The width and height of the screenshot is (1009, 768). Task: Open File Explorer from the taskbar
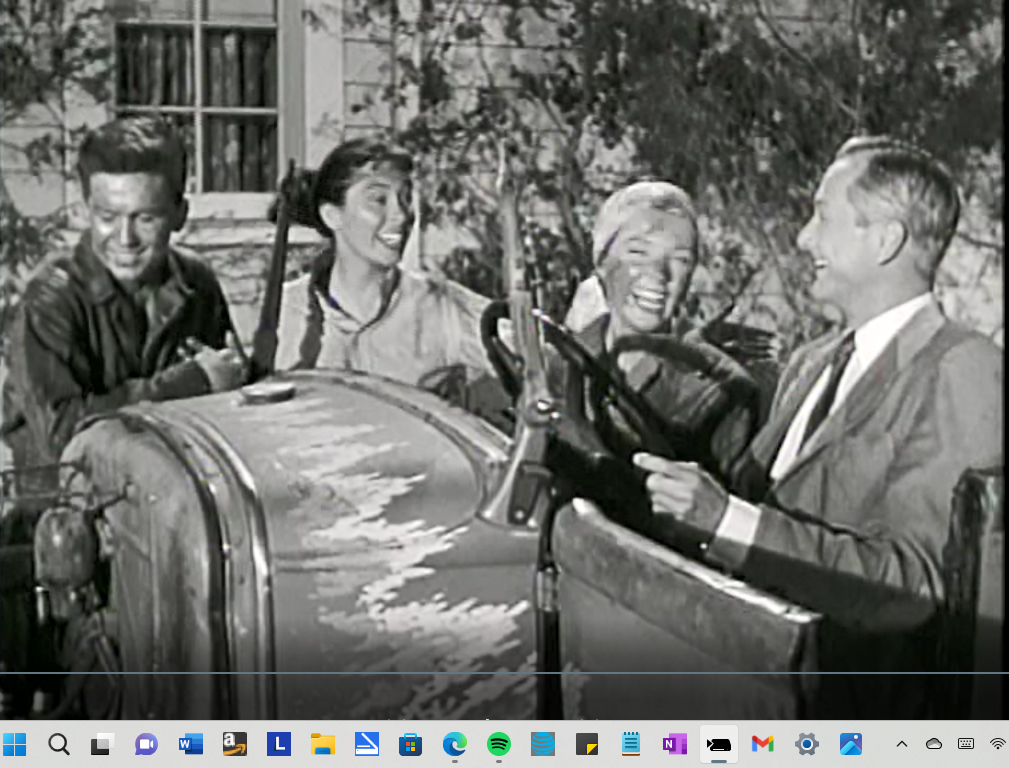tap(322, 744)
